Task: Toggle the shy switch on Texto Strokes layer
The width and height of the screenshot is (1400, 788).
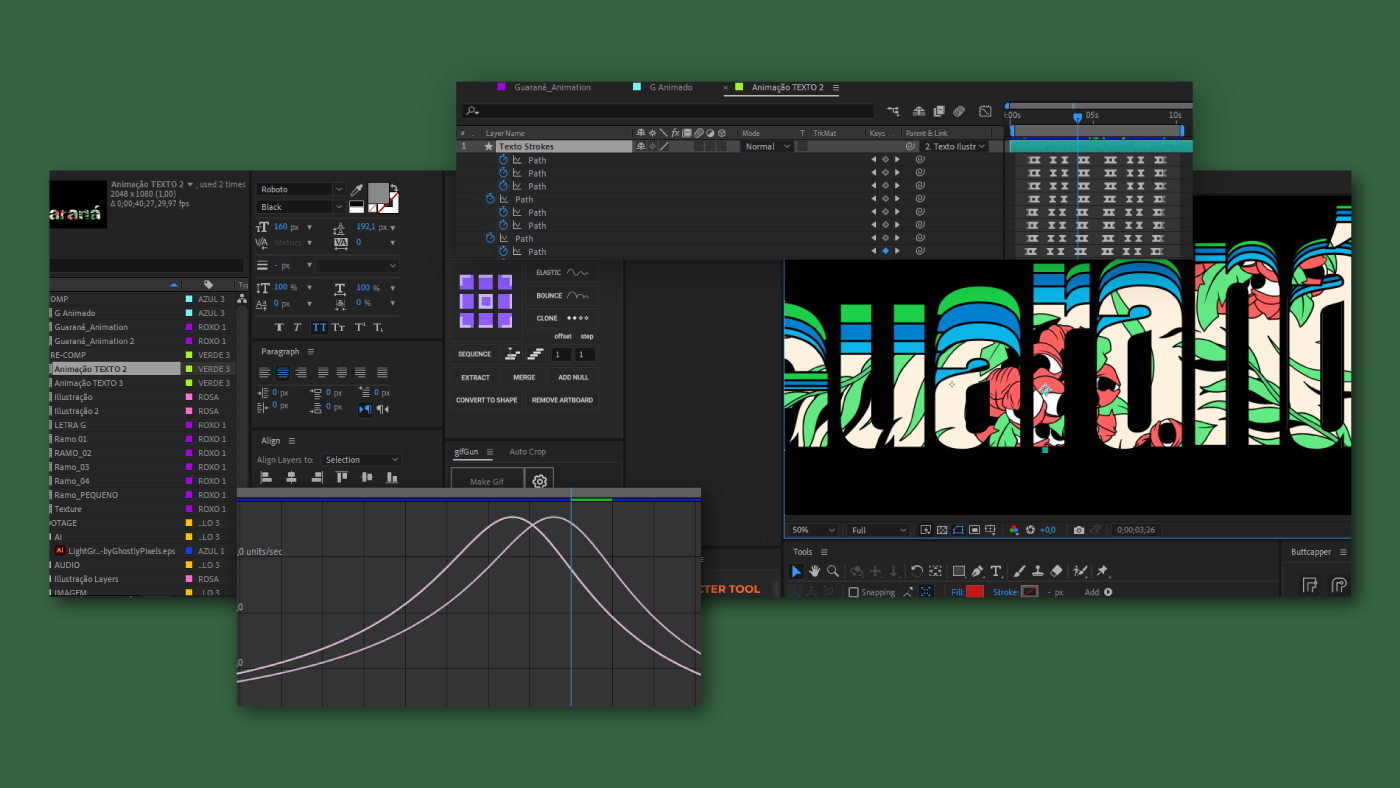Action: tap(640, 146)
